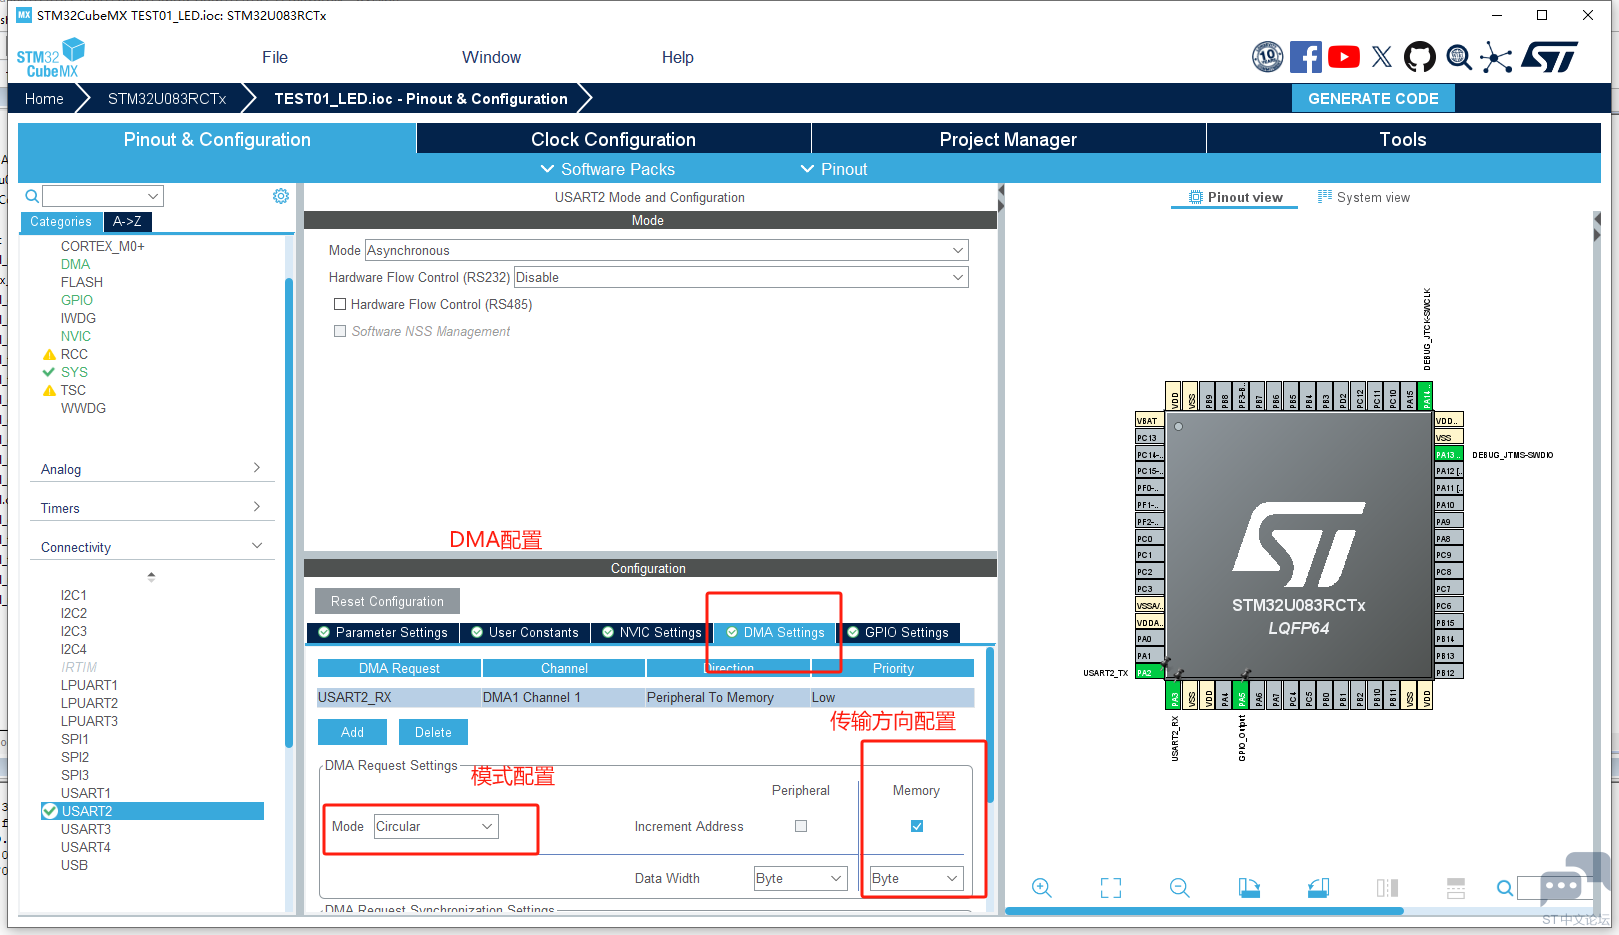The image size is (1619, 935).
Task: Select the USART2_RX DMA request row
Action: coord(646,697)
